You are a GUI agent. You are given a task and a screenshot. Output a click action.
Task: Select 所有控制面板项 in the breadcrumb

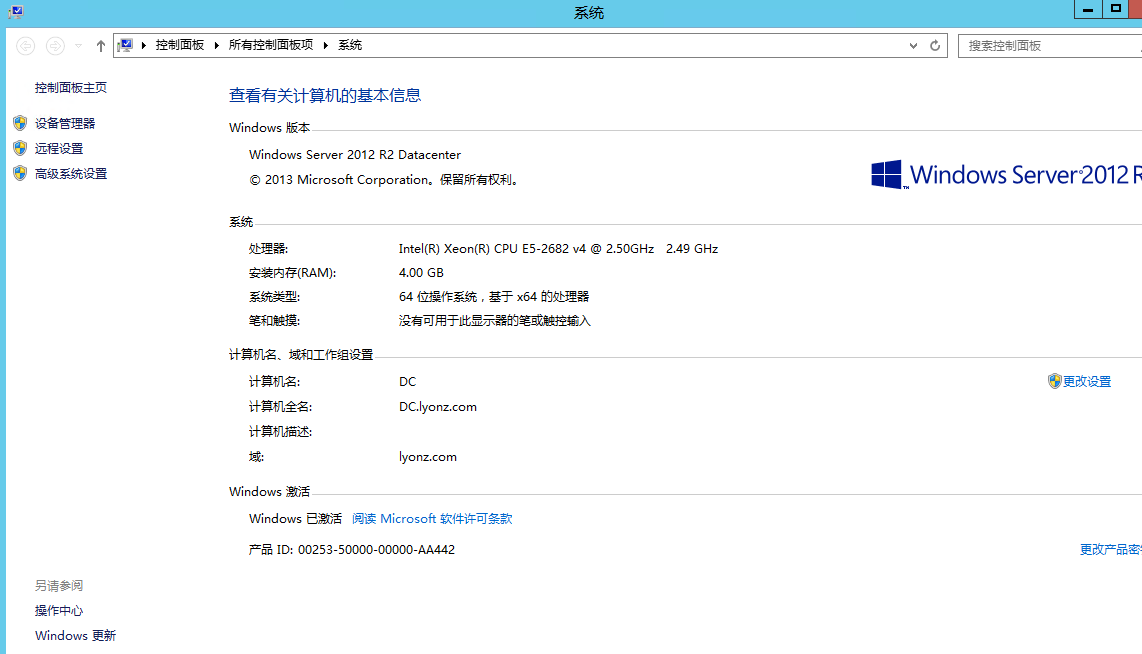[271, 45]
